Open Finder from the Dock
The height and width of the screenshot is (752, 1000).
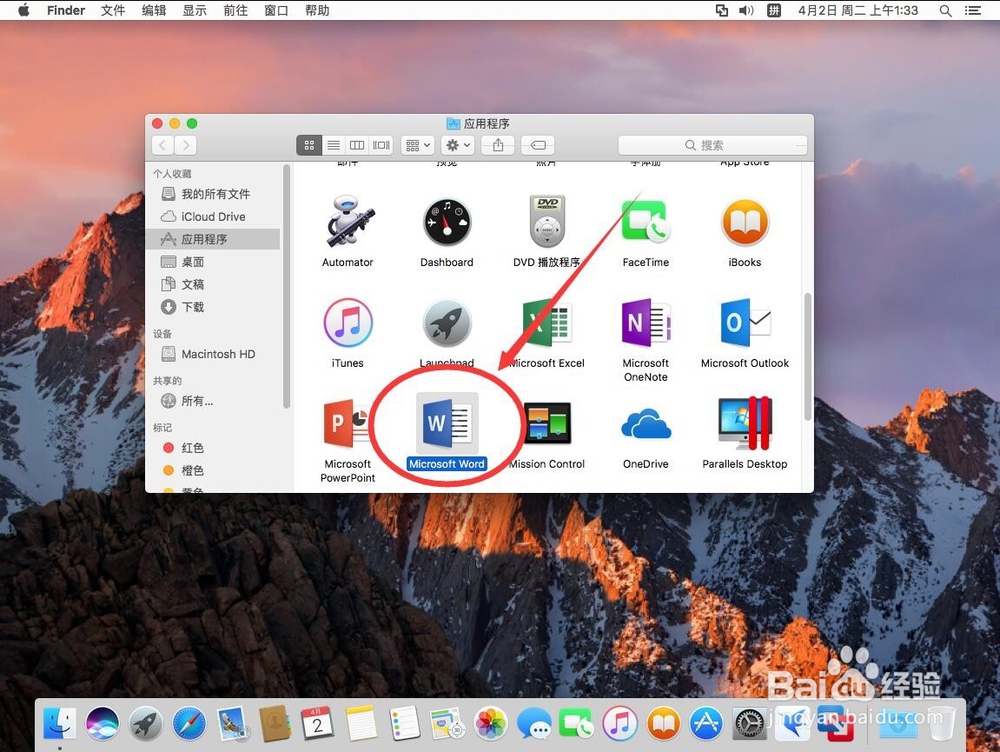pos(59,724)
